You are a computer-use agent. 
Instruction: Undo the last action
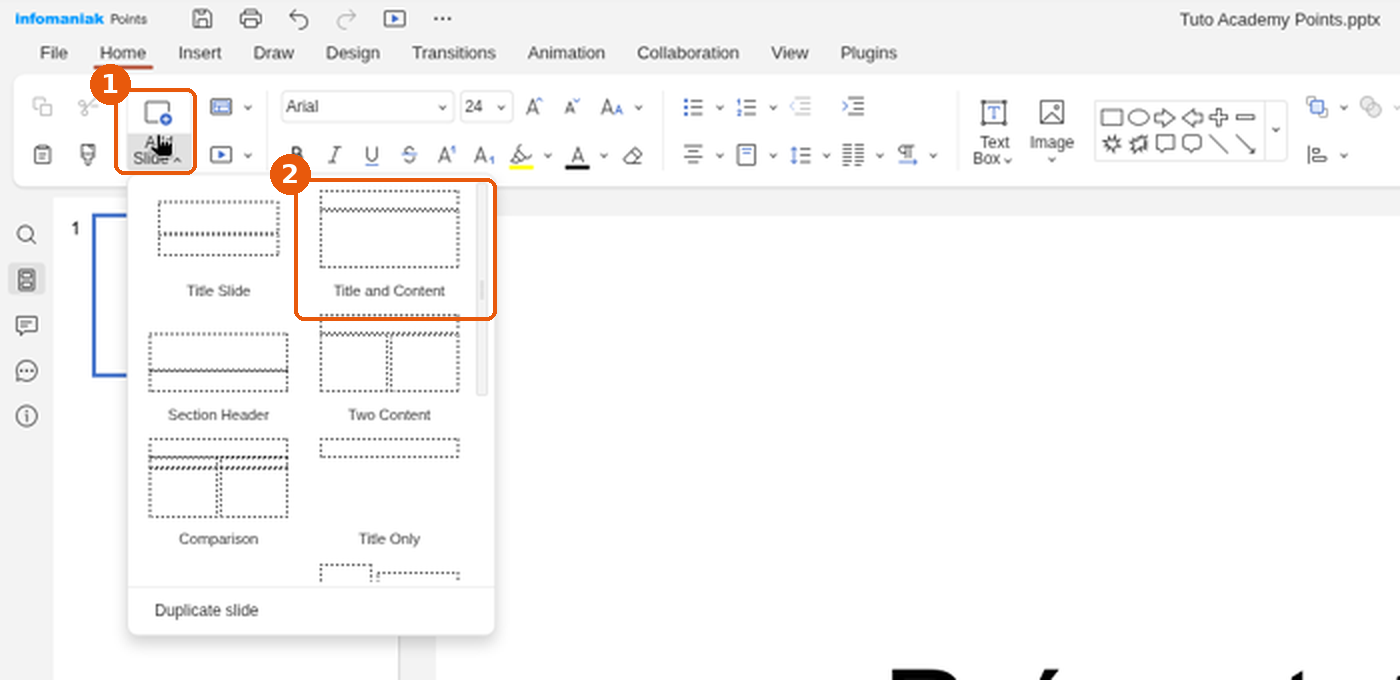click(x=299, y=18)
